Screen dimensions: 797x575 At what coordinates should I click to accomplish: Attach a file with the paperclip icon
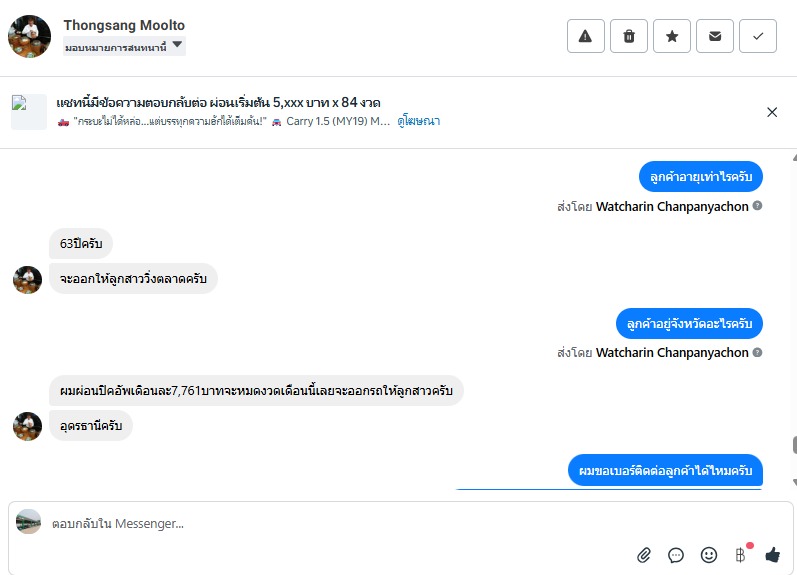(x=644, y=554)
